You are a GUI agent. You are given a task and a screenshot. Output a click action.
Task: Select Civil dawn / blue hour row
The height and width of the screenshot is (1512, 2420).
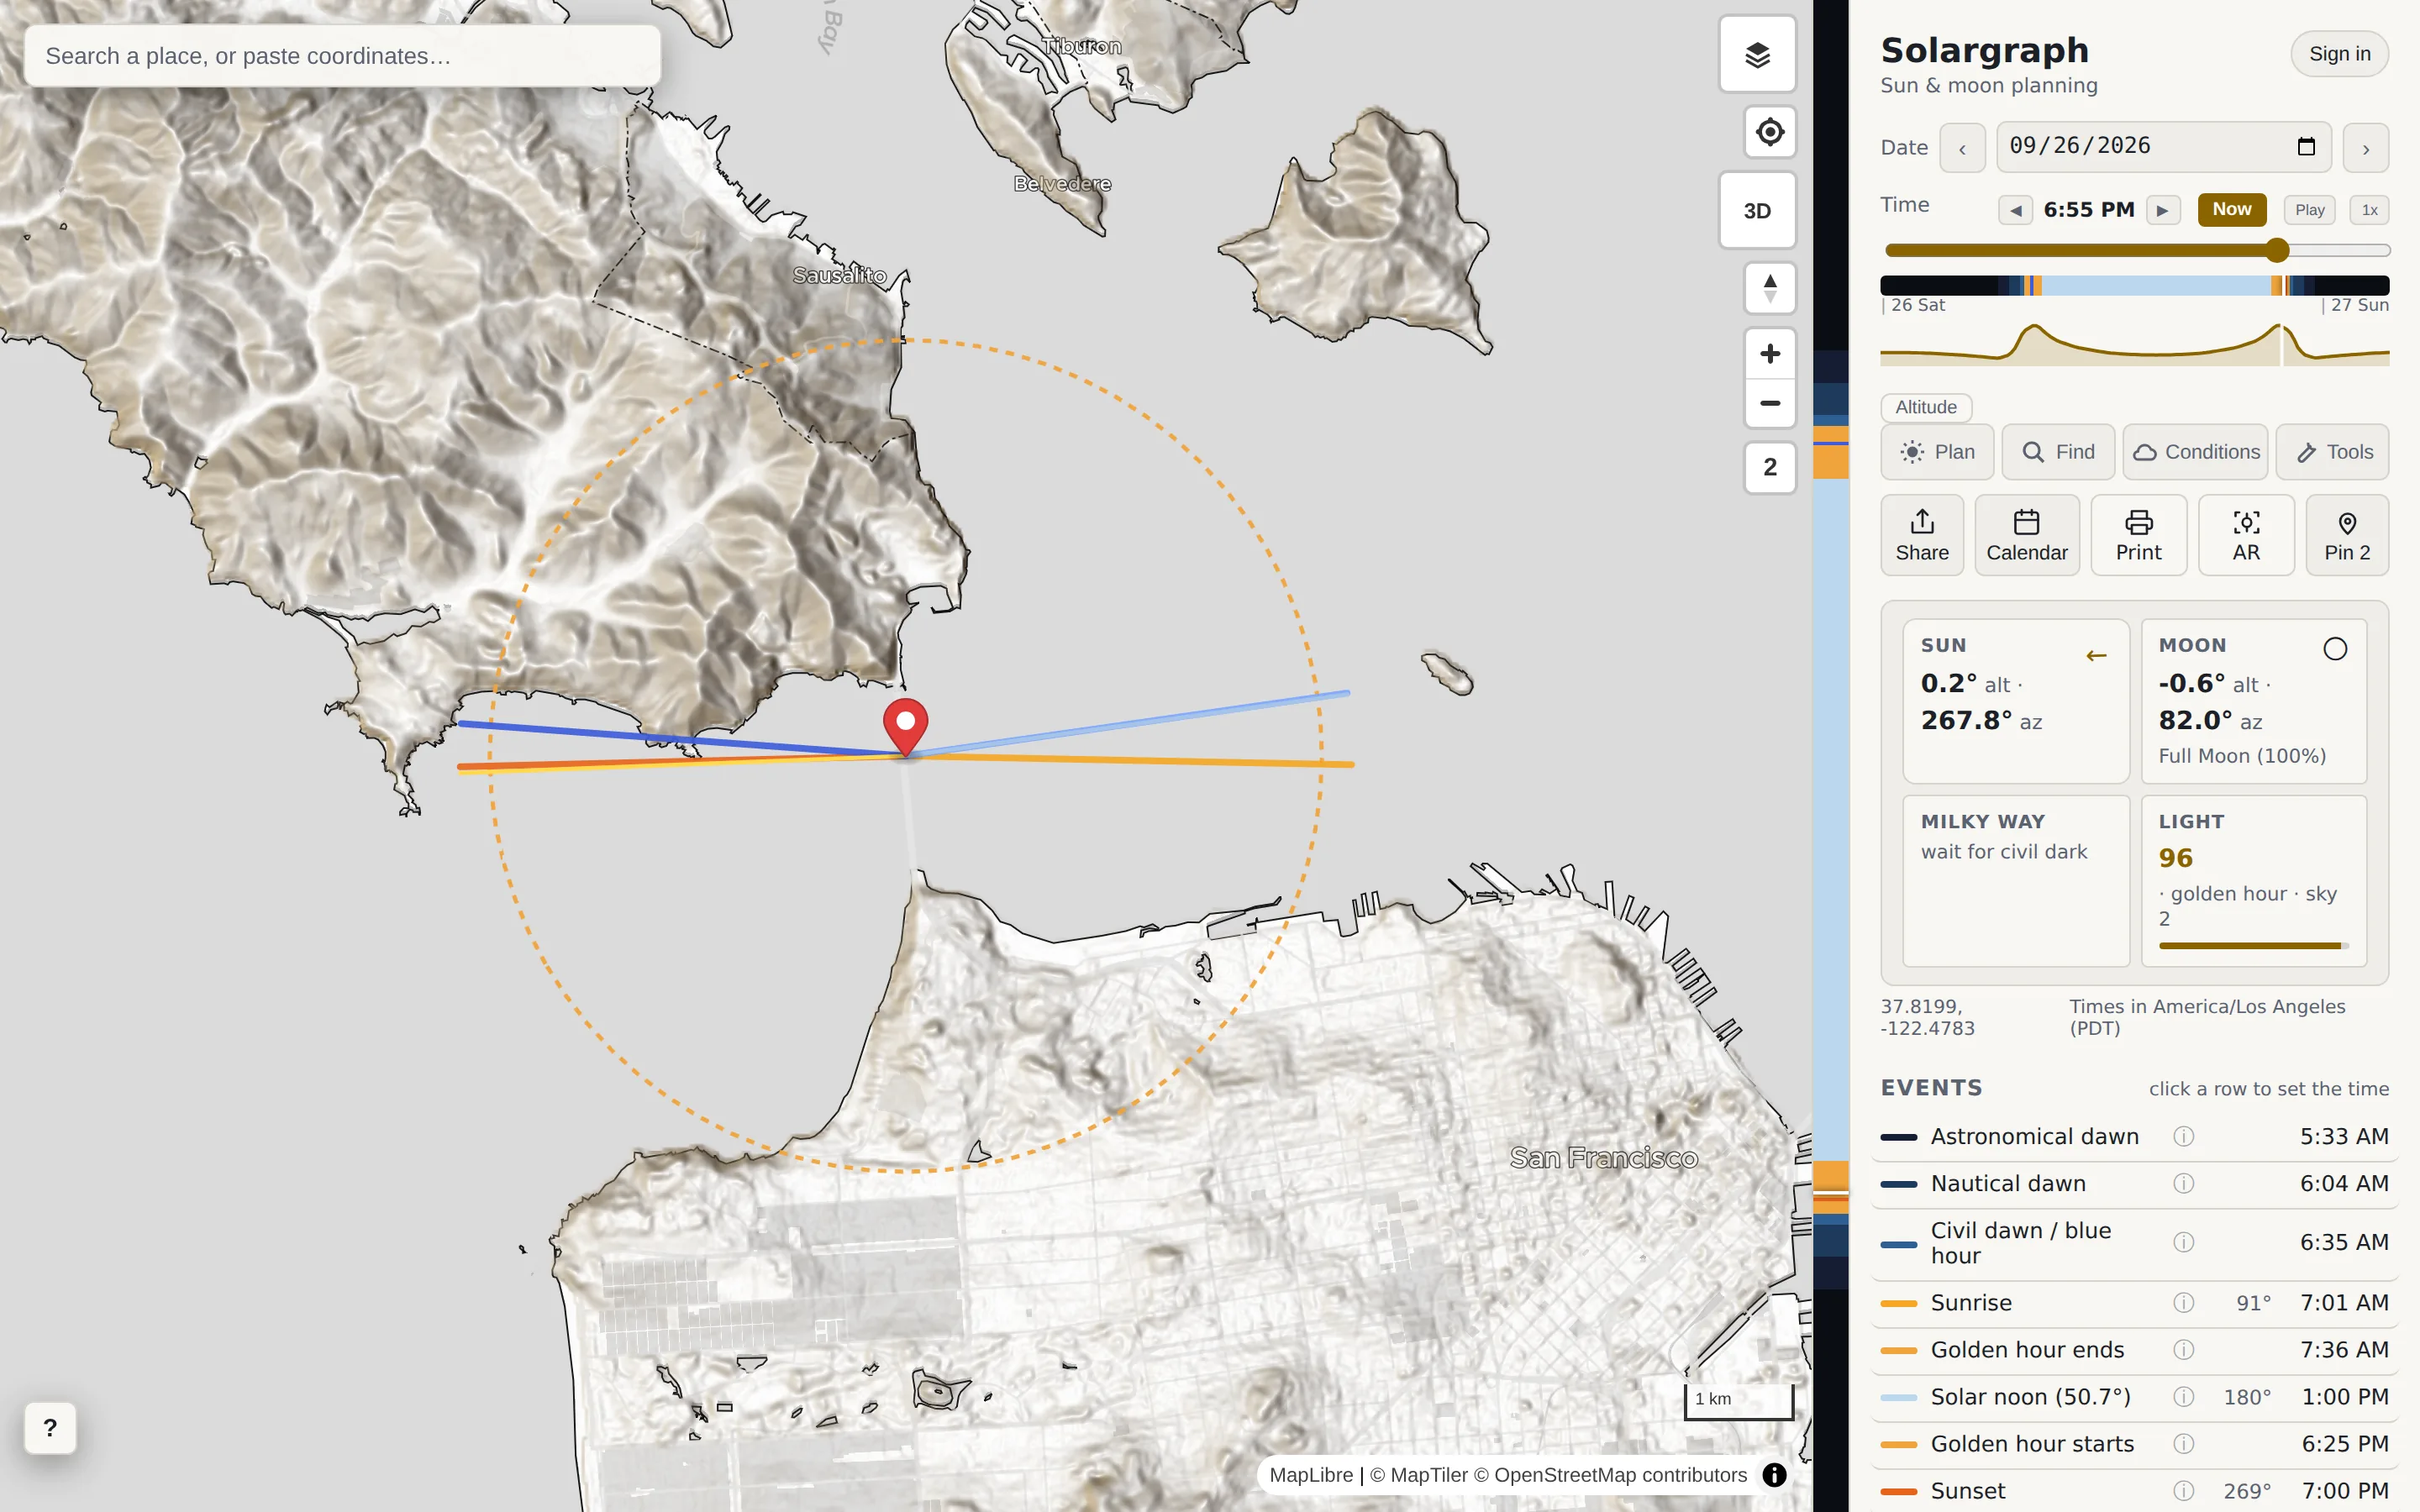[2134, 1243]
